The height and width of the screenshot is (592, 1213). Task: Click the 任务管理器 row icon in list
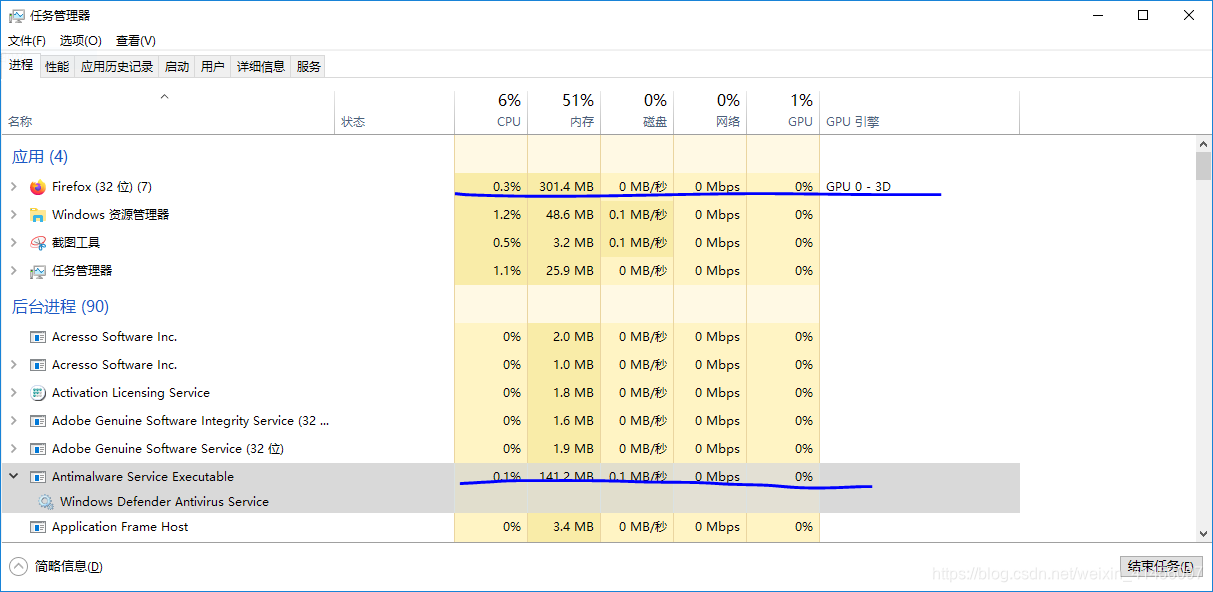38,271
